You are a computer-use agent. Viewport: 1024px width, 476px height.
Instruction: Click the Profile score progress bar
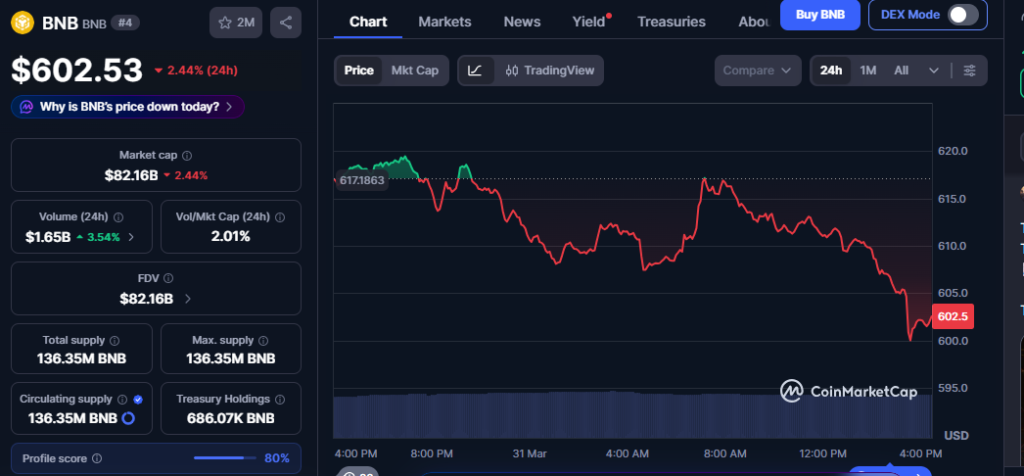click(225, 458)
